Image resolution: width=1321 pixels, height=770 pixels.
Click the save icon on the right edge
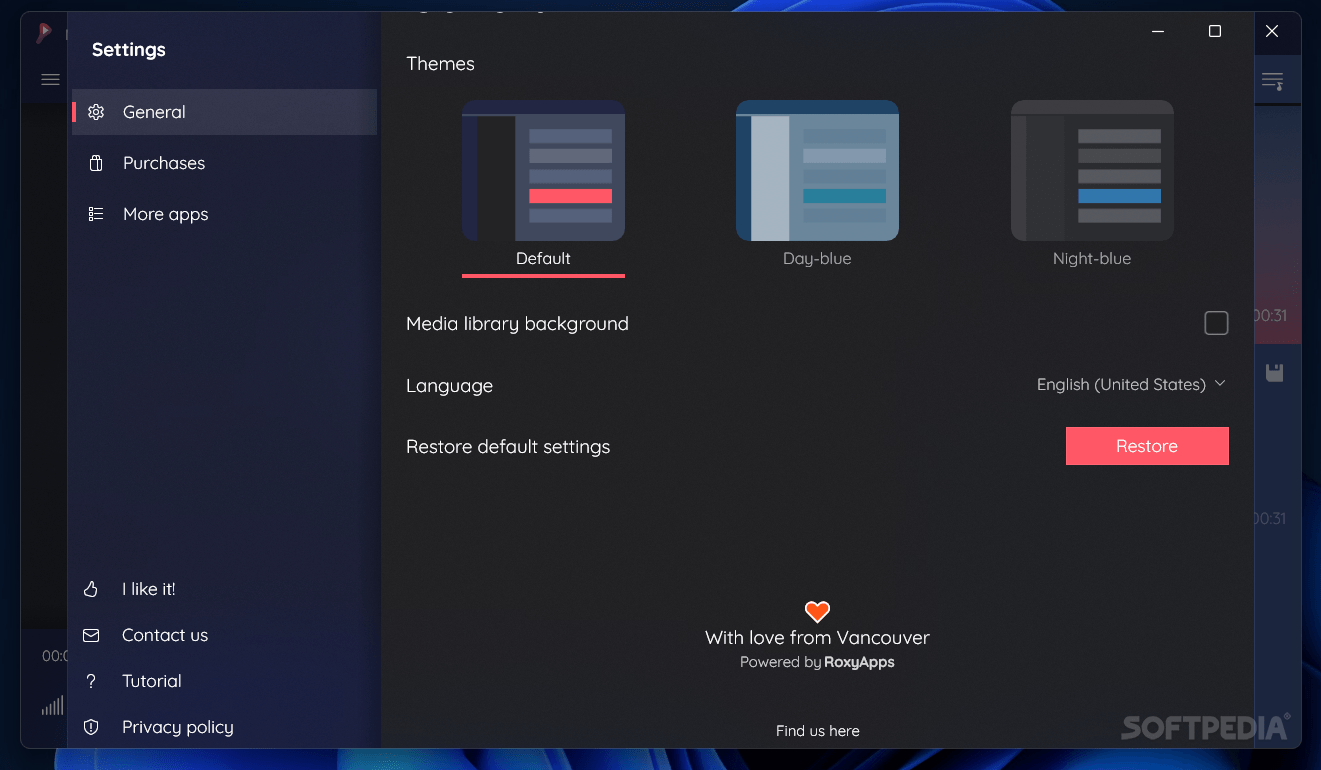coord(1274,372)
